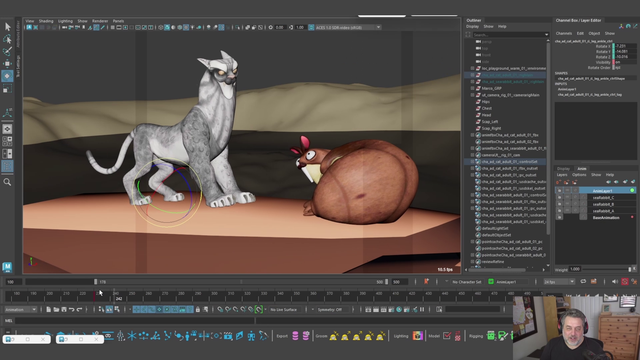Click the pause icon on status line

tap(422, 309)
